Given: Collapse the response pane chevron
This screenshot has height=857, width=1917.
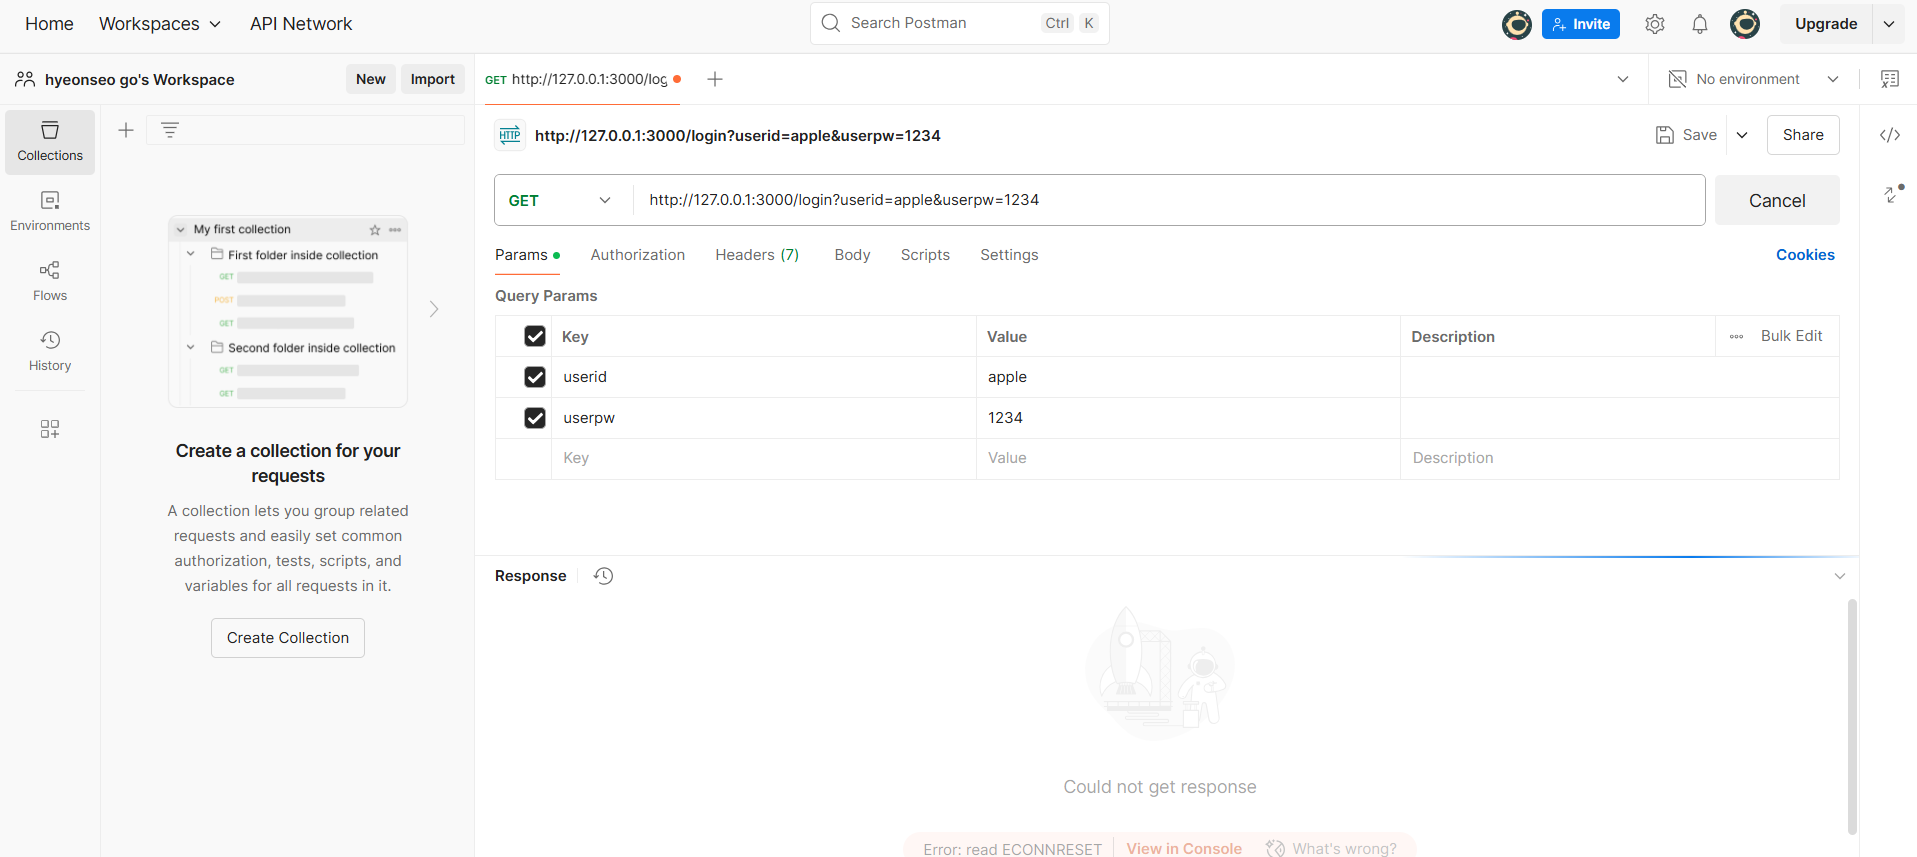Looking at the screenshot, I should click(x=1839, y=576).
